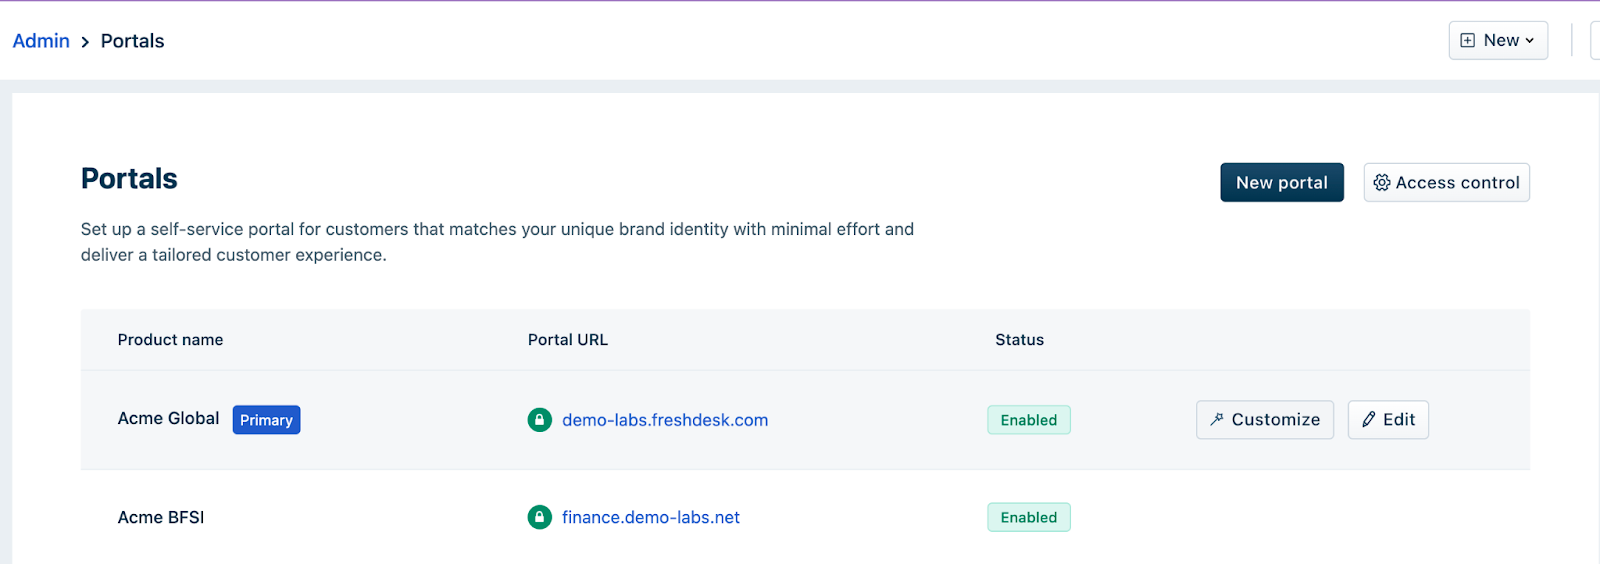Click the green lock icon beside finance.demo-labs.net
Viewport: 1600px width, 564px height.
click(x=539, y=517)
